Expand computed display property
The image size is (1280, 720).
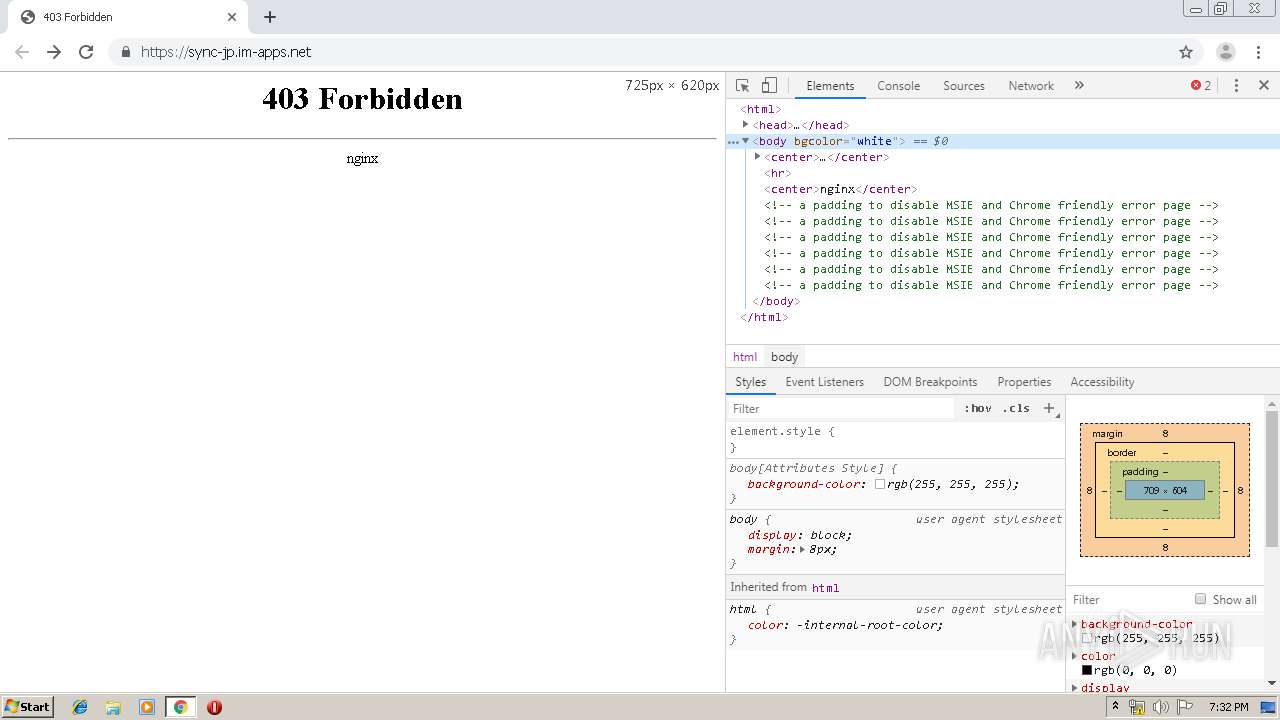pyautogui.click(x=1075, y=688)
